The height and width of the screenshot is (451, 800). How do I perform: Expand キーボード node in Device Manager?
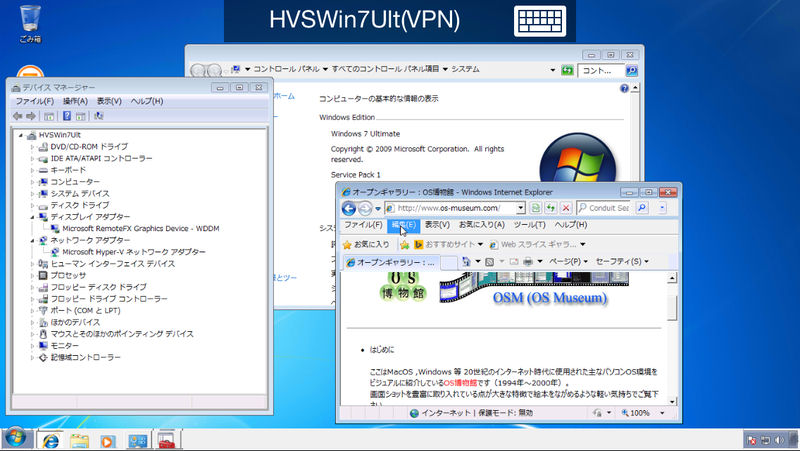pyautogui.click(x=32, y=170)
